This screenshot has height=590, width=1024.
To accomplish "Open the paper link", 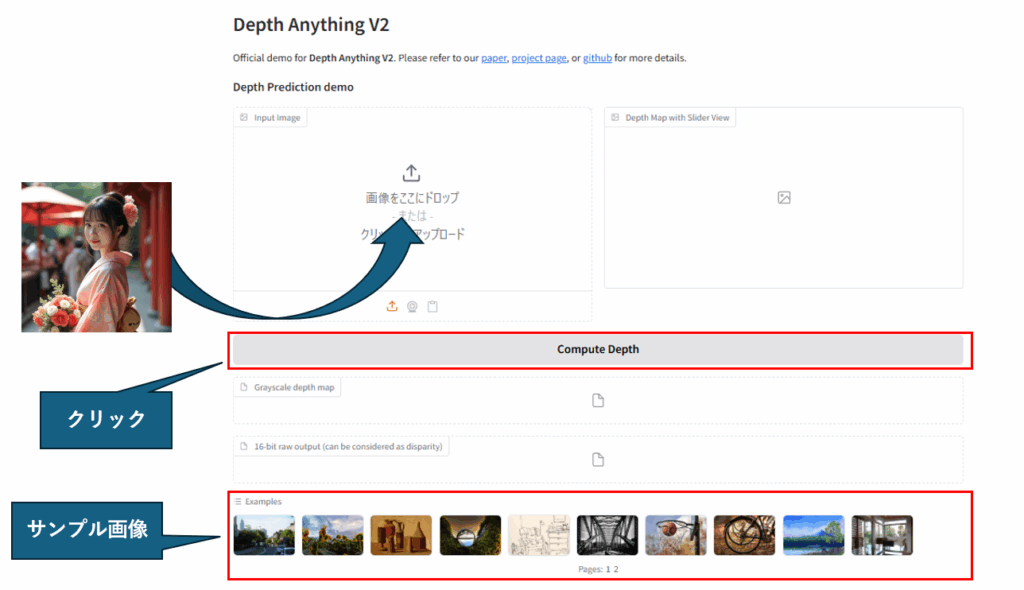I will coord(494,58).
